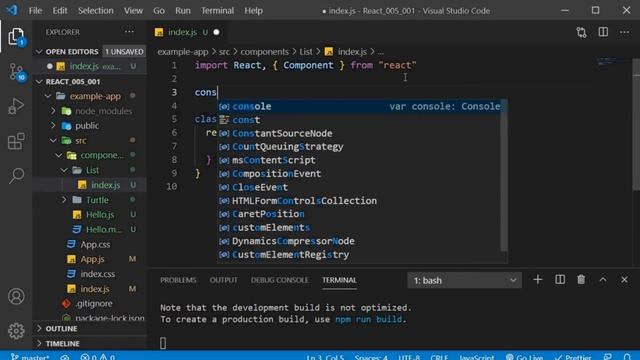This screenshot has height=360, width=640.
Task: Open the Run menu
Action: [183, 11]
